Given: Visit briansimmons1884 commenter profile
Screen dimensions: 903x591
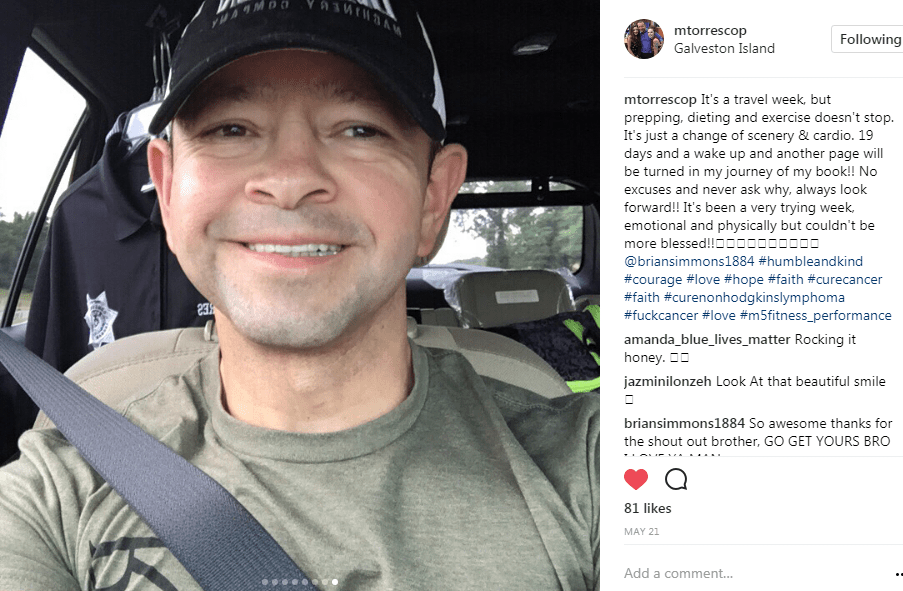Looking at the screenshot, I should [x=684, y=423].
